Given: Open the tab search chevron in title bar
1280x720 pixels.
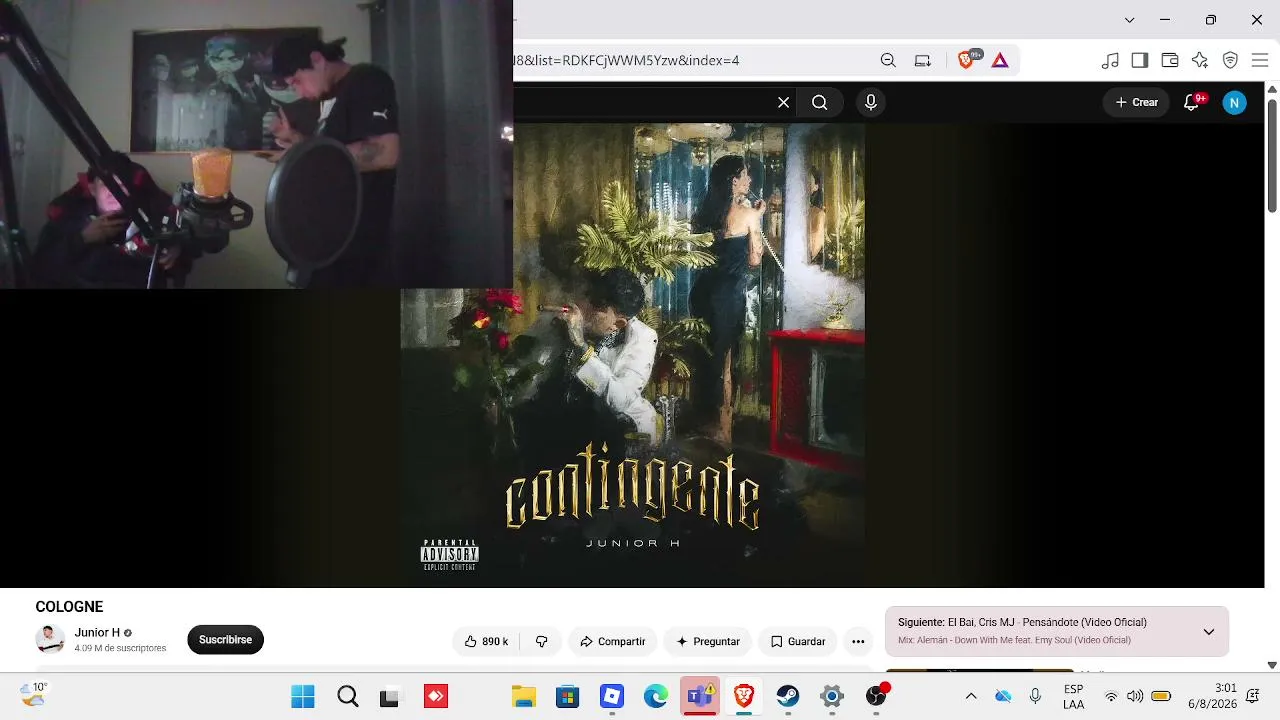Looking at the screenshot, I should tap(1129, 20).
